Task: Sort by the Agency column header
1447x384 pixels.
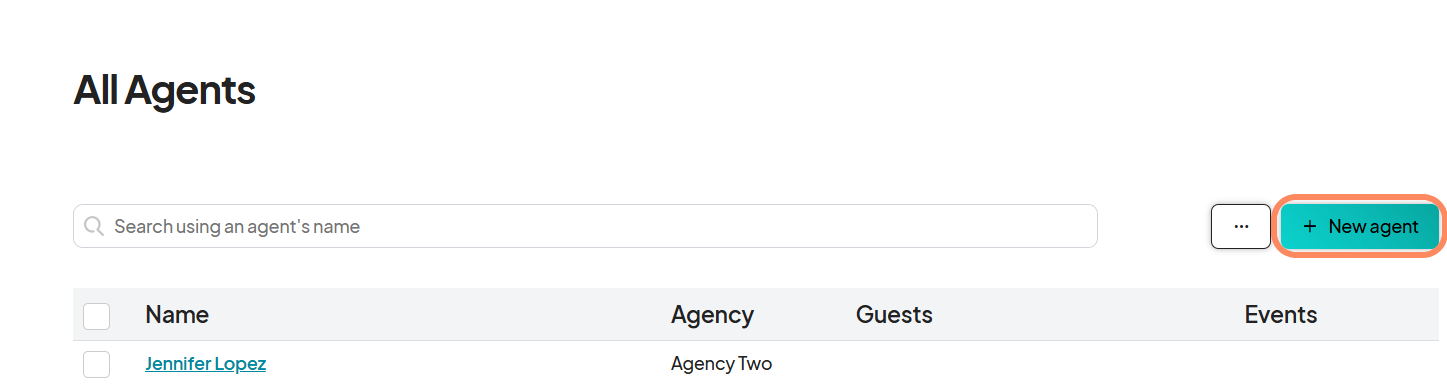Action: pyautogui.click(x=712, y=315)
